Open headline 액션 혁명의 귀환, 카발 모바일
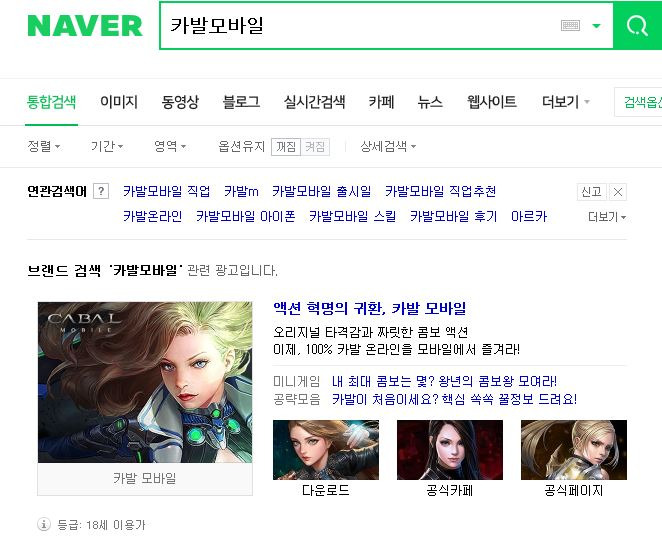662x548 pixels. pyautogui.click(x=370, y=308)
